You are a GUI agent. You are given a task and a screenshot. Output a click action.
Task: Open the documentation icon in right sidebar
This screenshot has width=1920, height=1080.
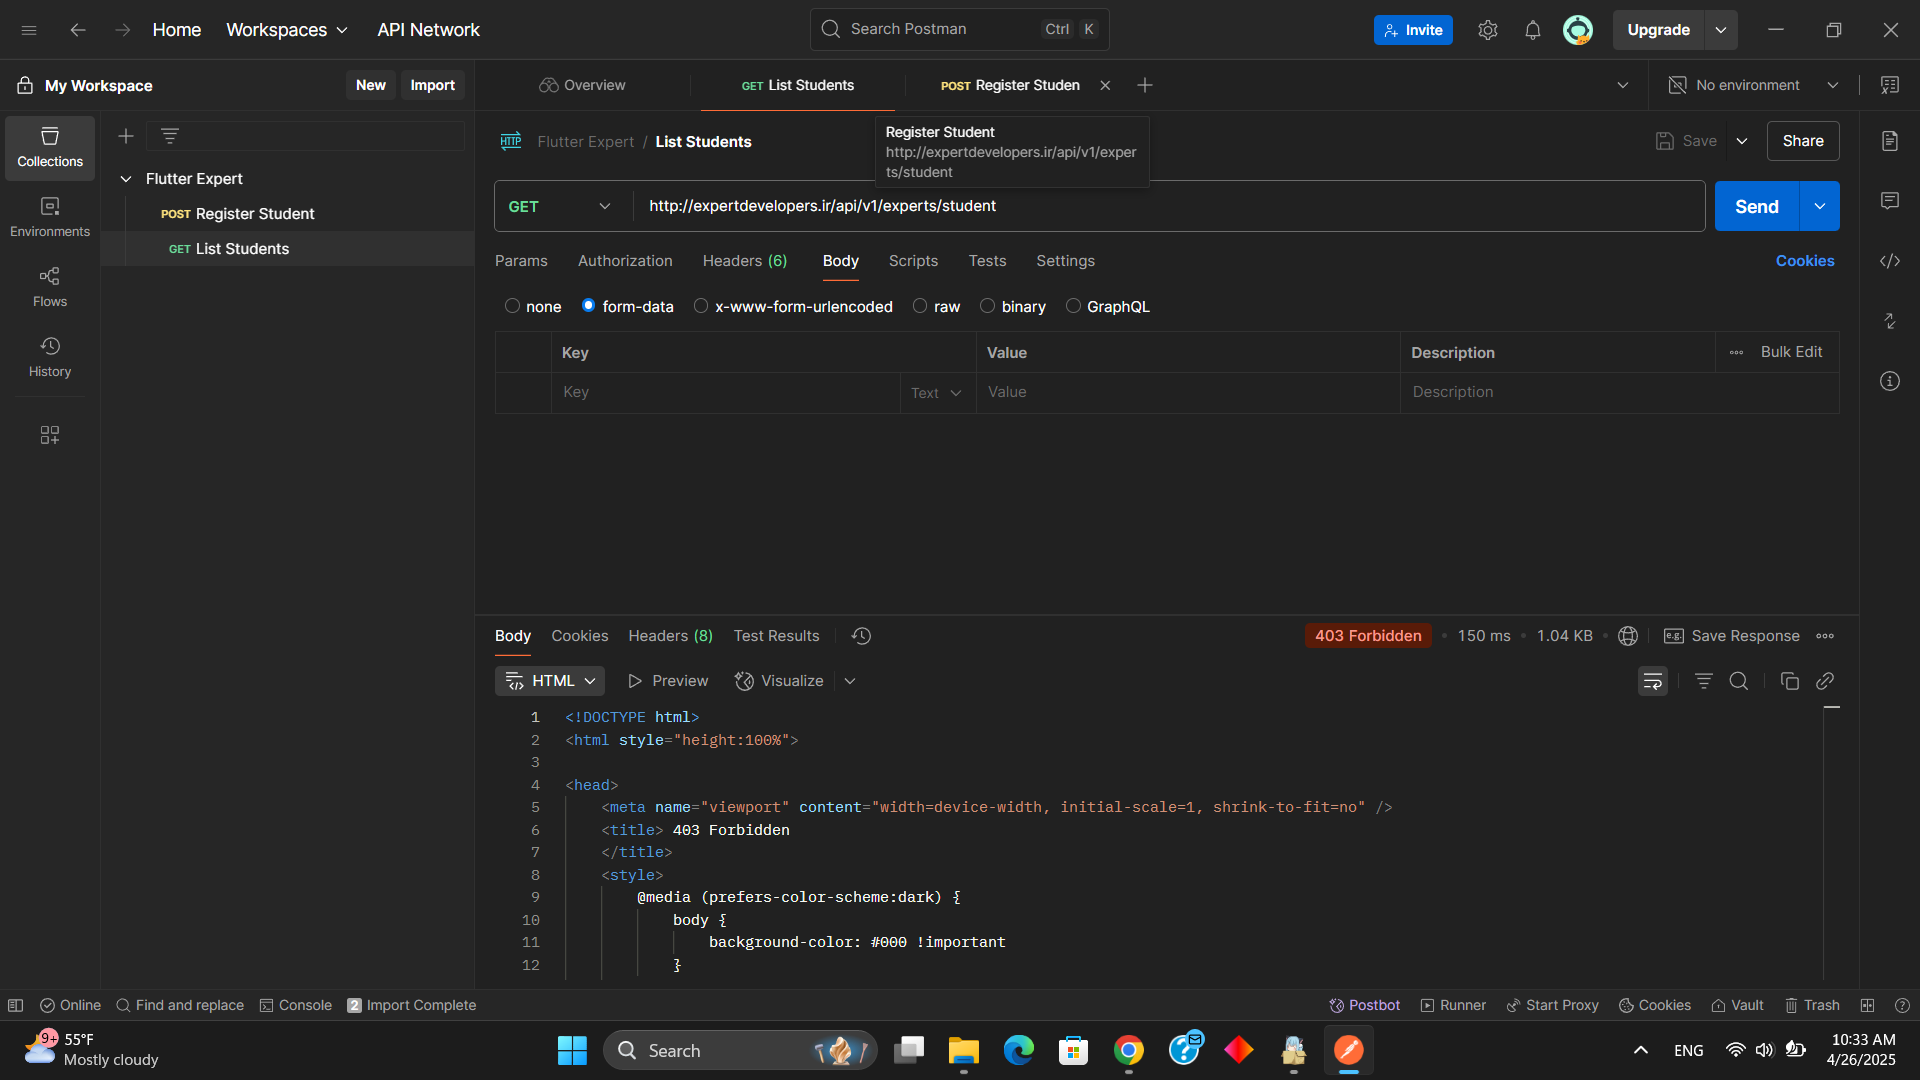(1890, 141)
